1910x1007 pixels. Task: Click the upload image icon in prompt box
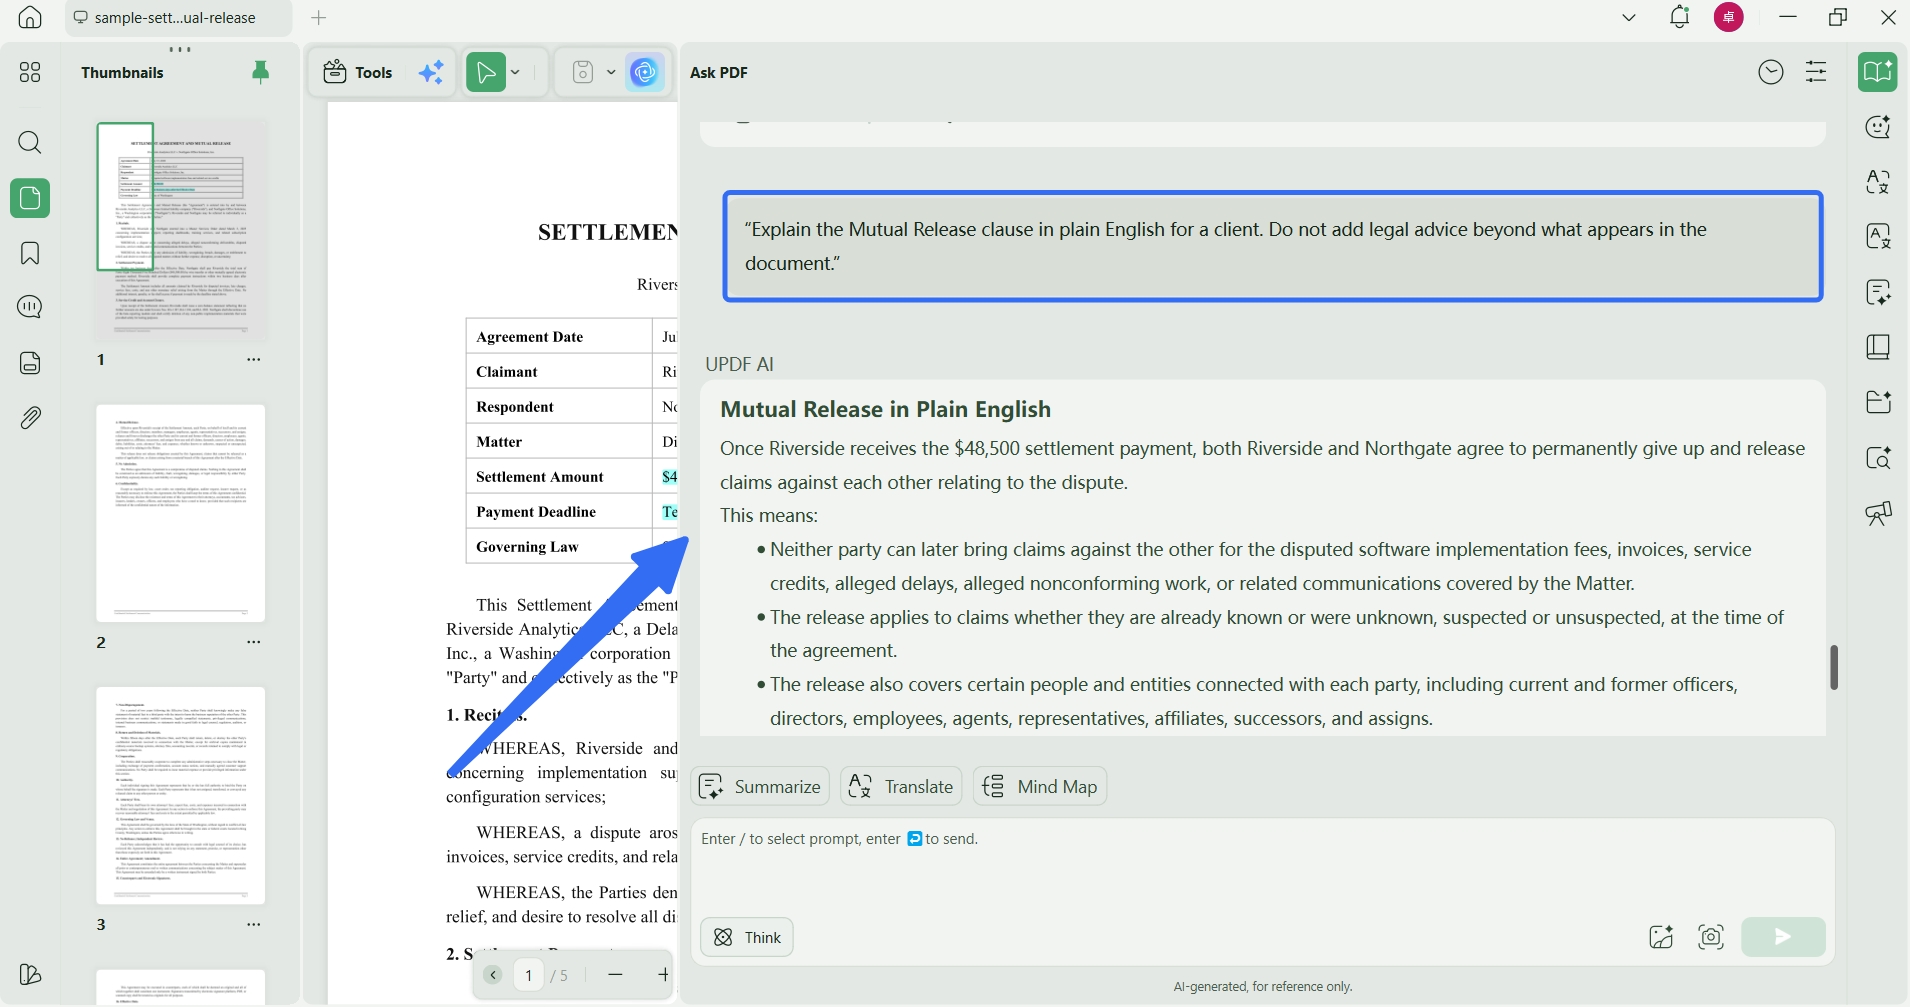pos(1661,937)
